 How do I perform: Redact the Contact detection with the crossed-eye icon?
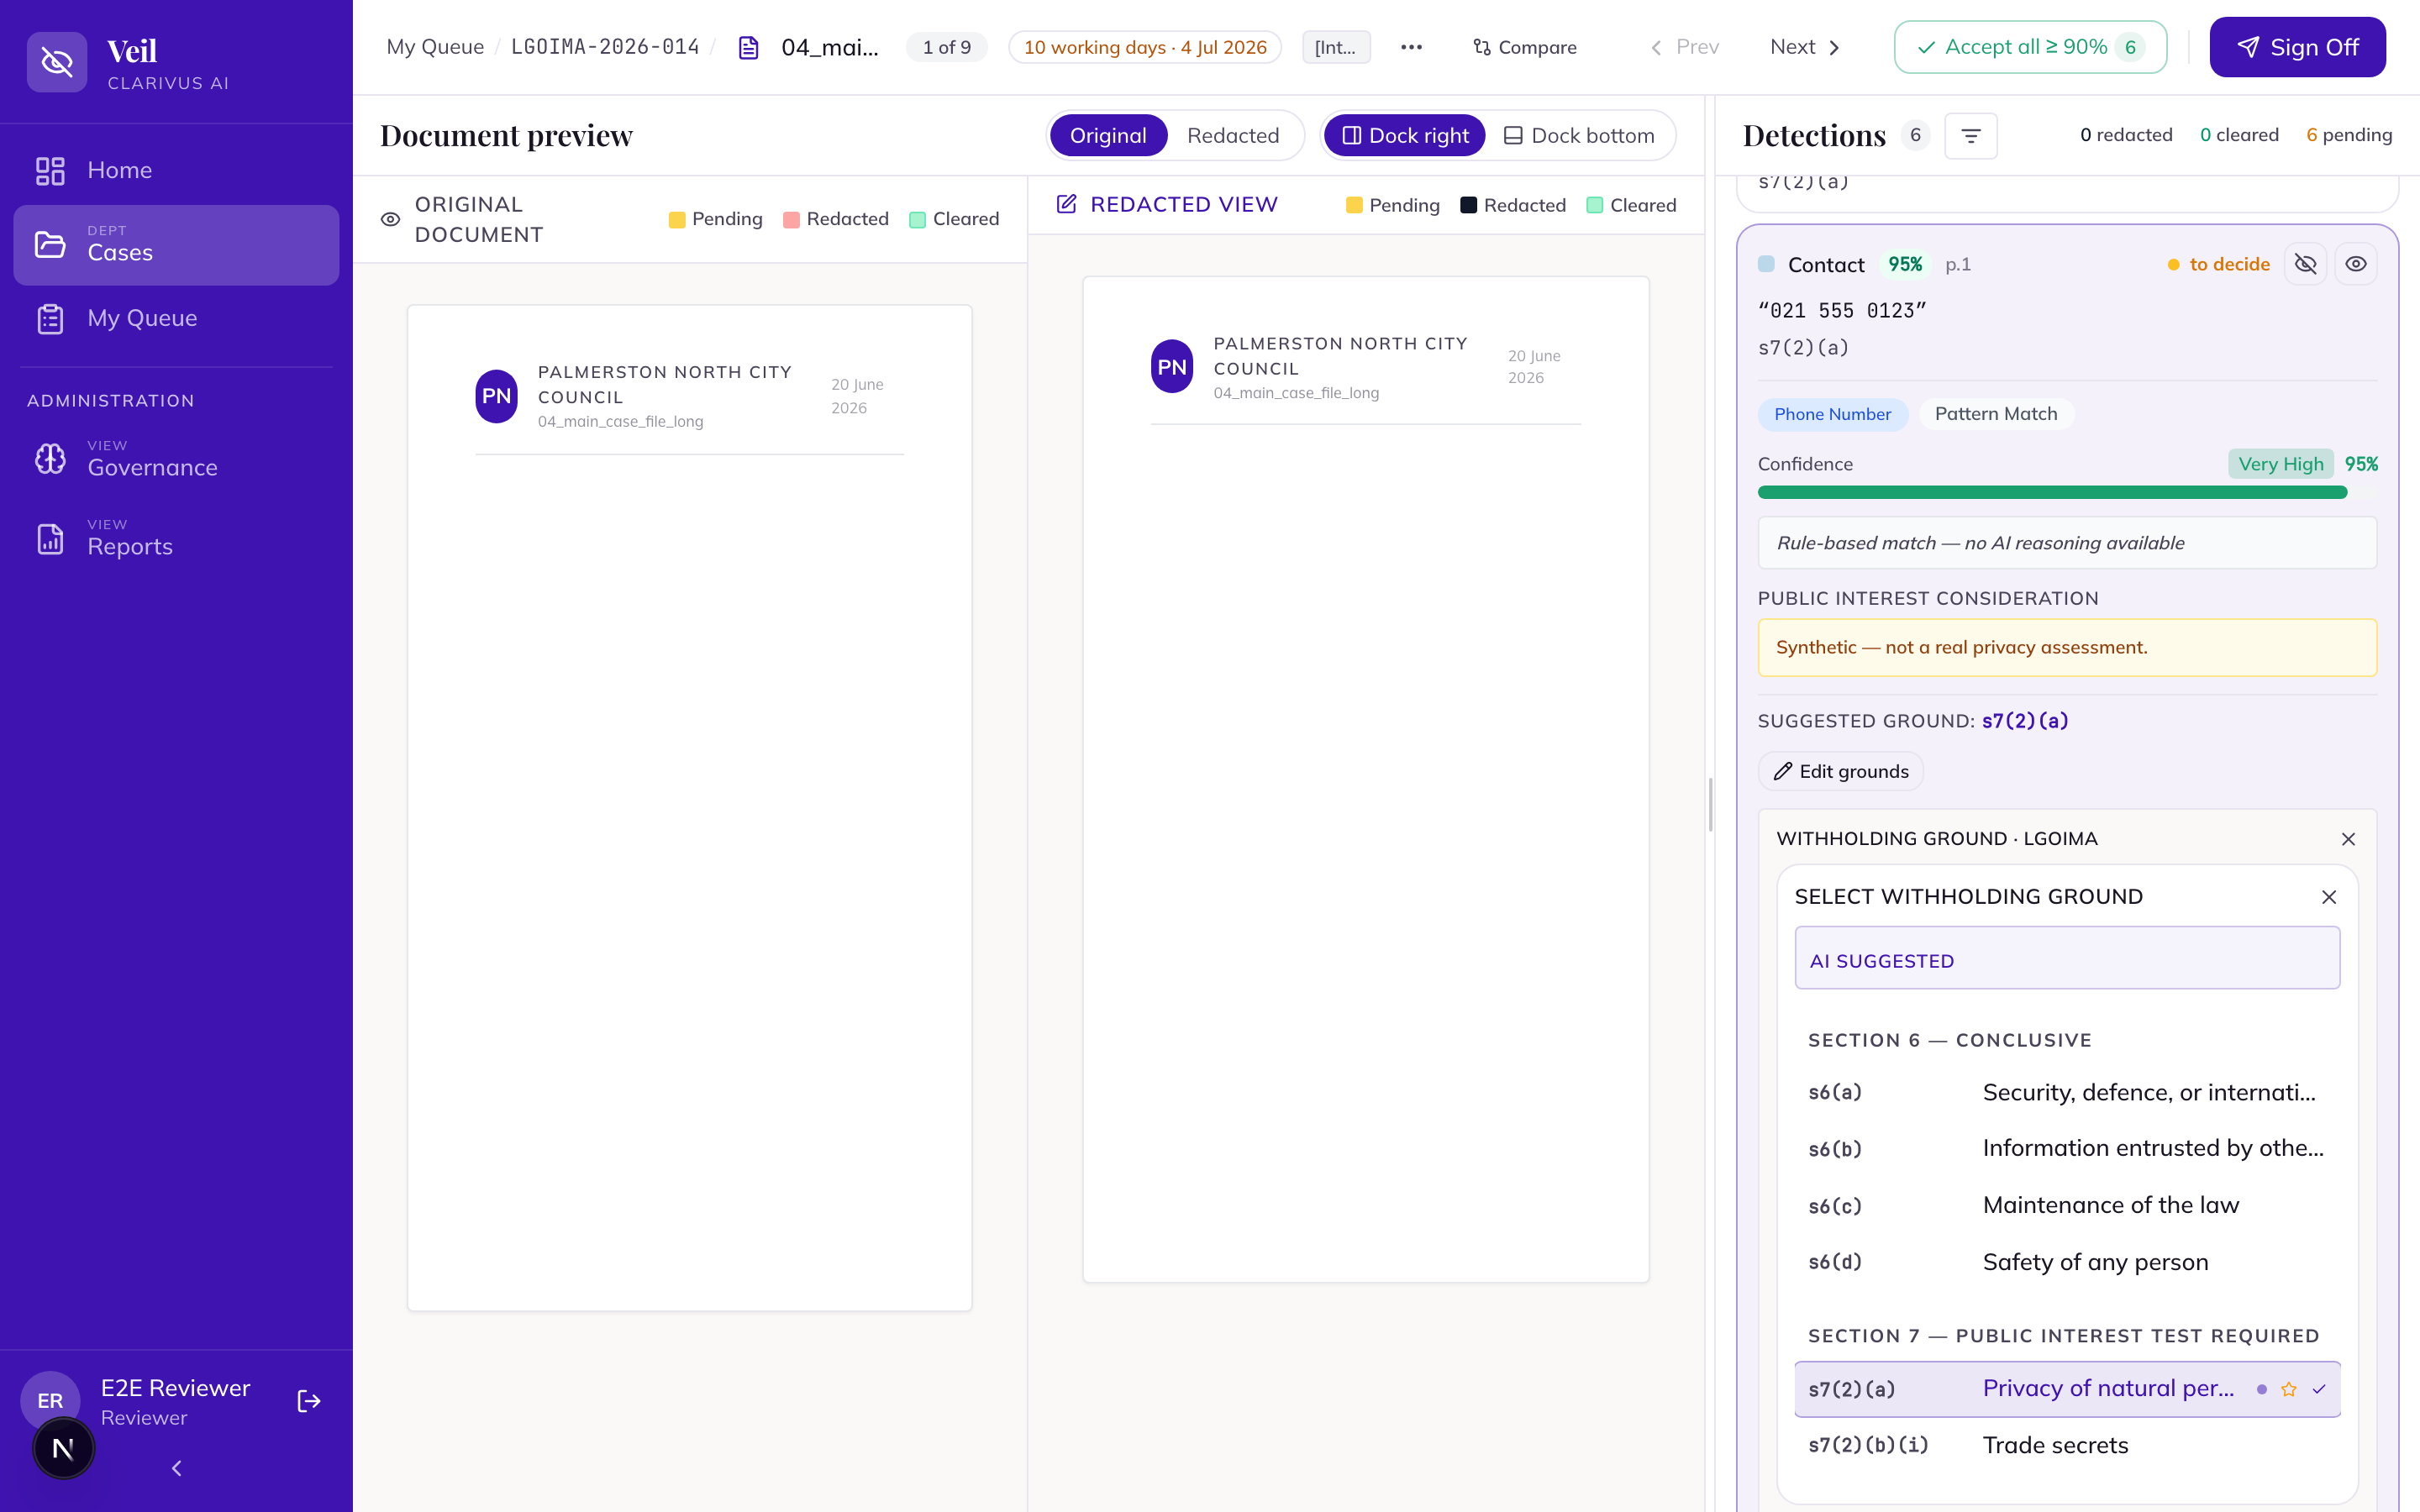2305,264
